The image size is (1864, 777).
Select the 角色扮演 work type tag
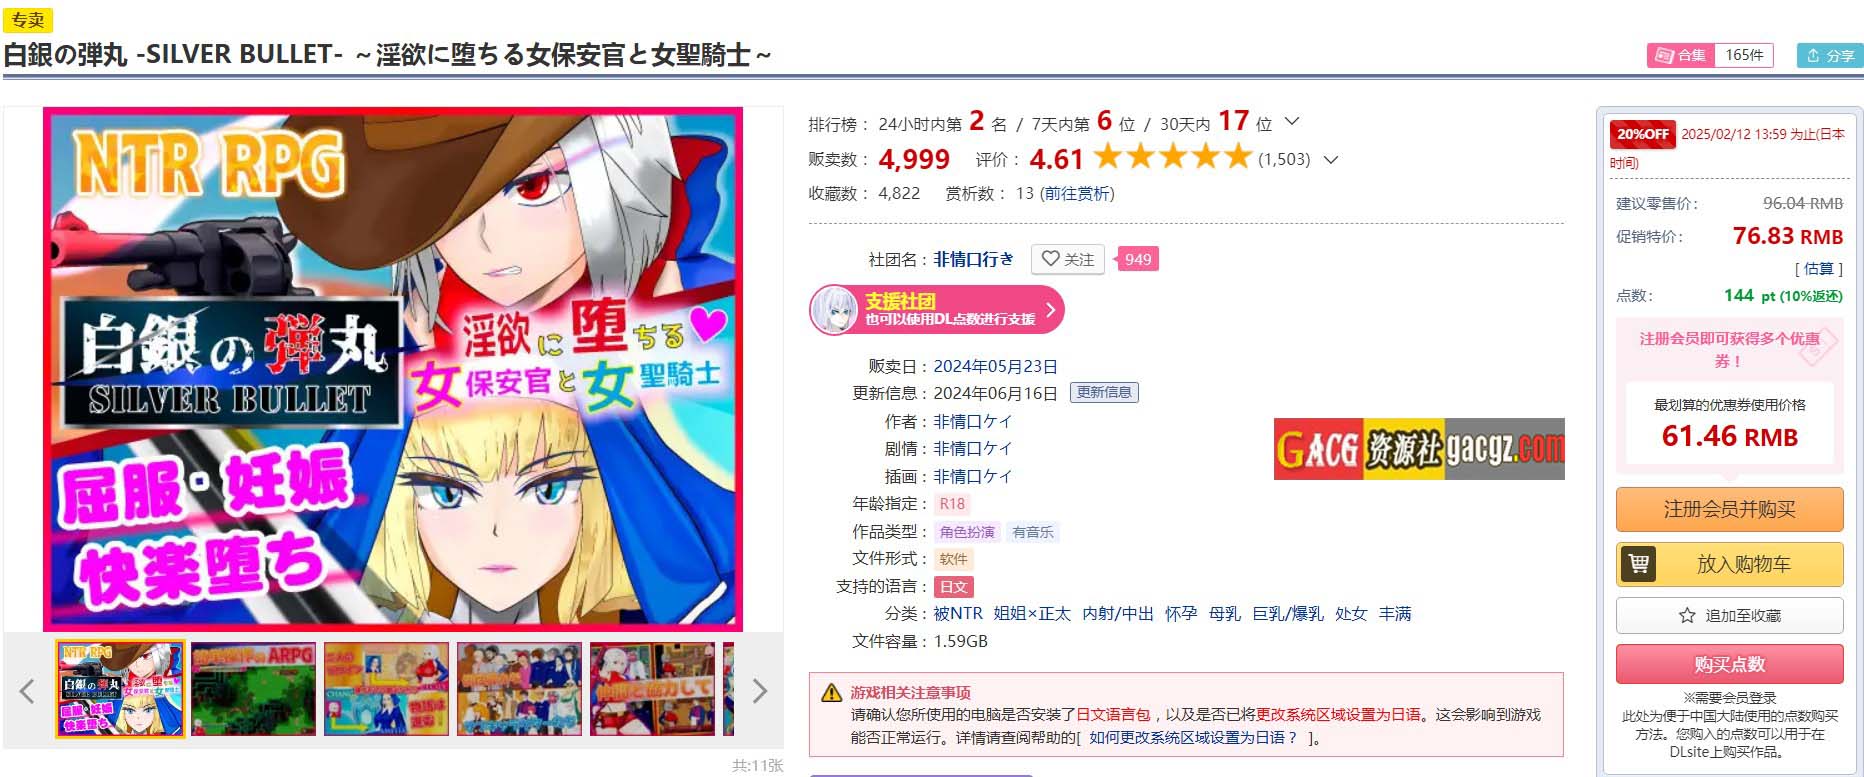[x=967, y=532]
